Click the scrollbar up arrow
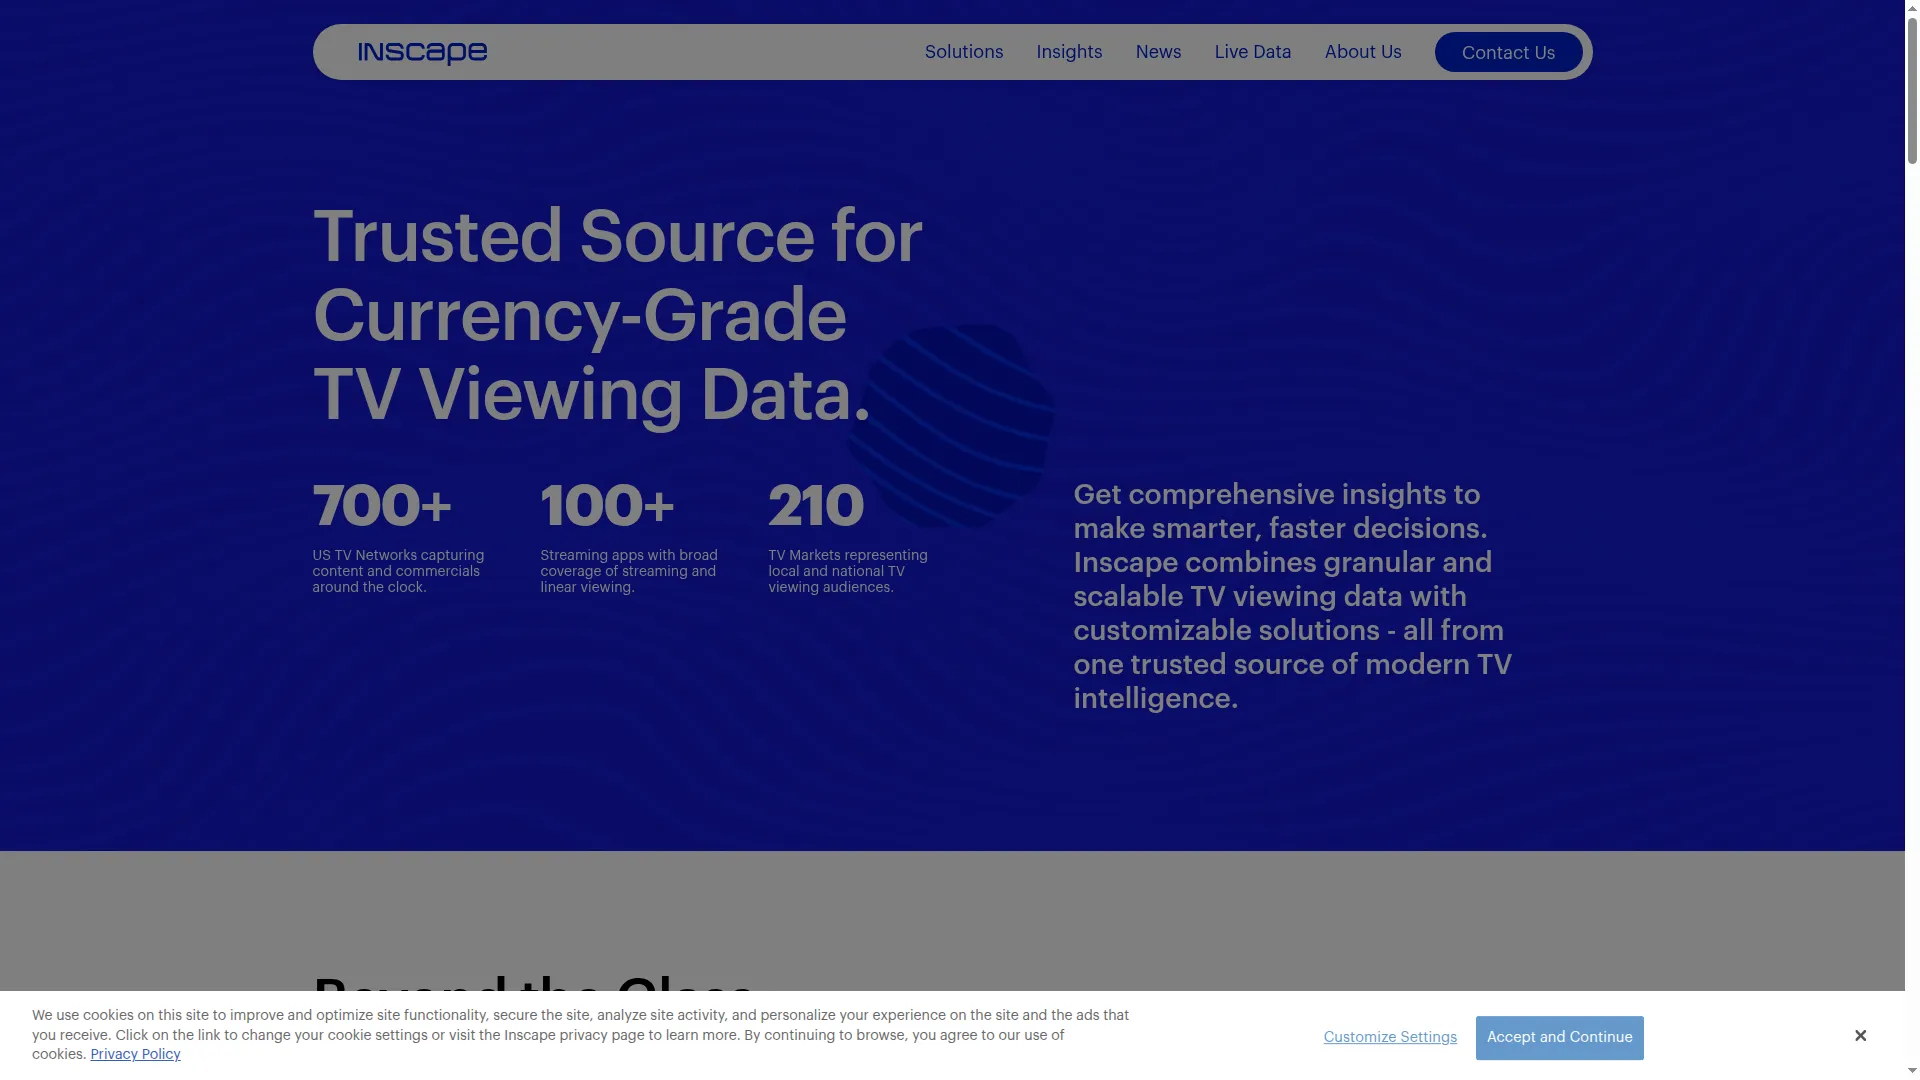The height and width of the screenshot is (1080, 1920). [1912, 7]
